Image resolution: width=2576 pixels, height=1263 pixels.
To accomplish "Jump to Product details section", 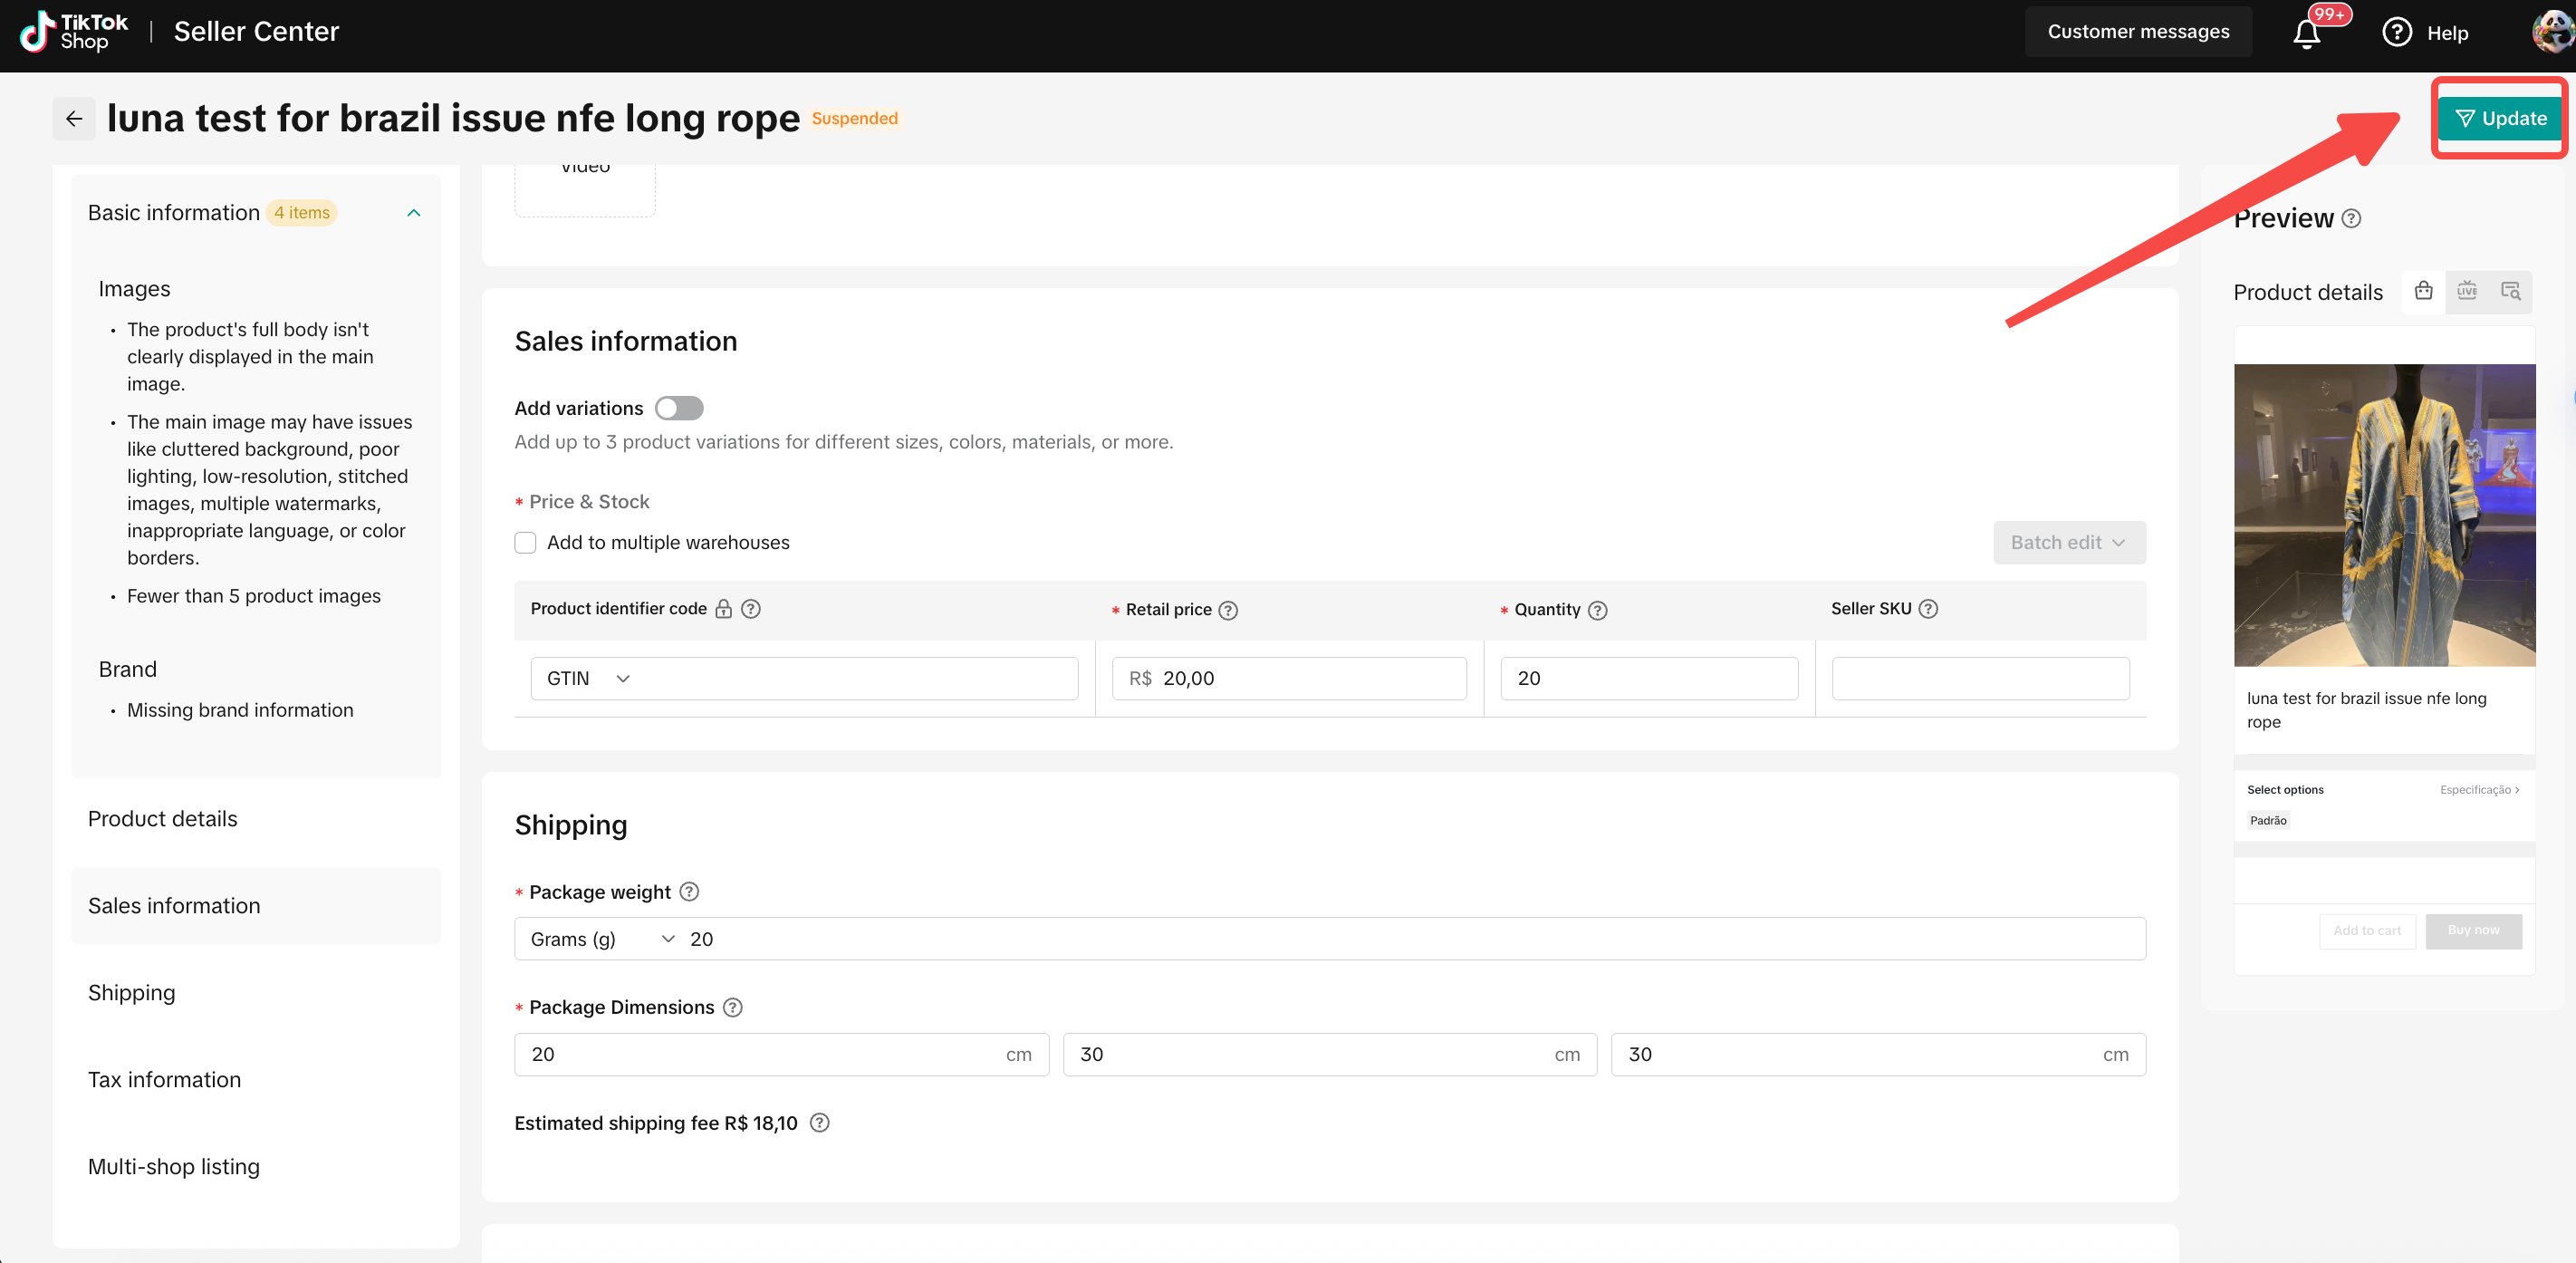I will pyautogui.click(x=163, y=819).
